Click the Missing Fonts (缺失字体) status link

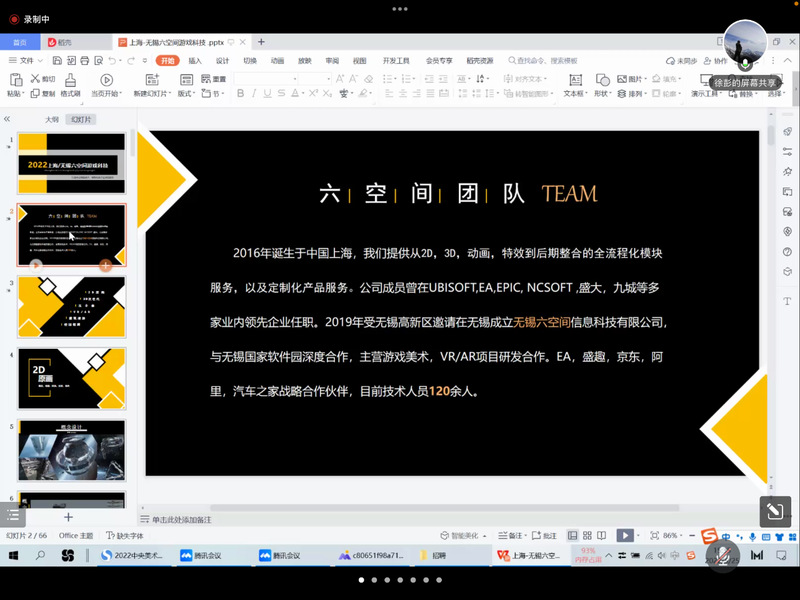pyautogui.click(x=125, y=535)
